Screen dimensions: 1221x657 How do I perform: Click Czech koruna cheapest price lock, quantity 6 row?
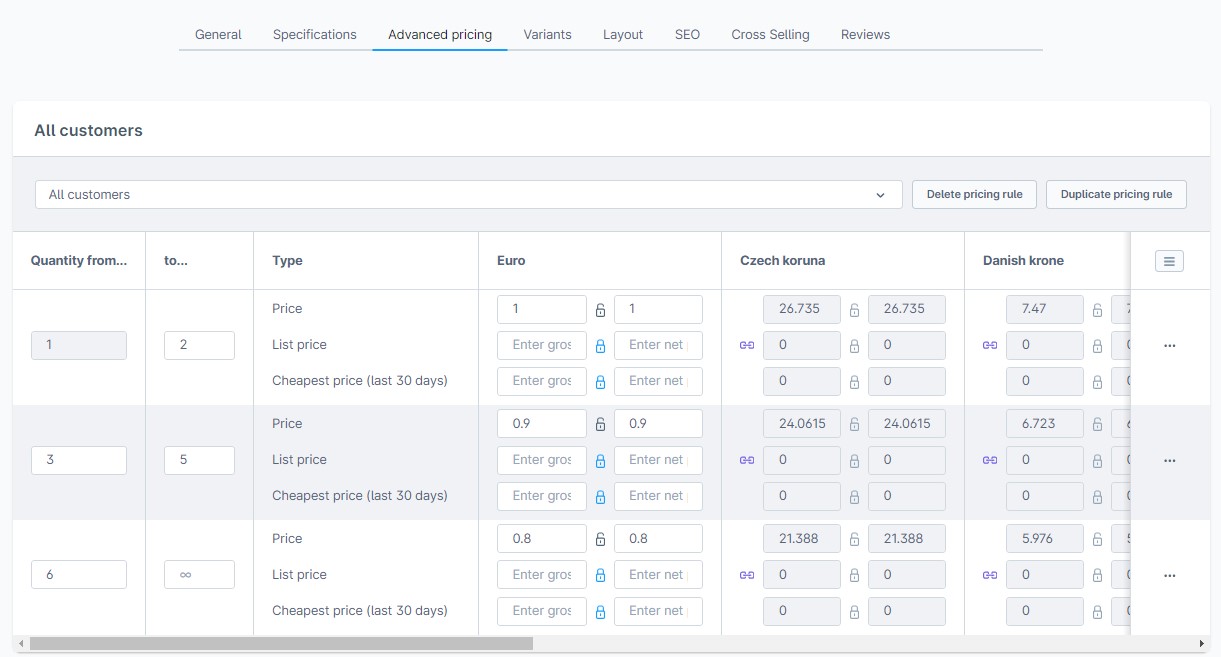tap(854, 612)
